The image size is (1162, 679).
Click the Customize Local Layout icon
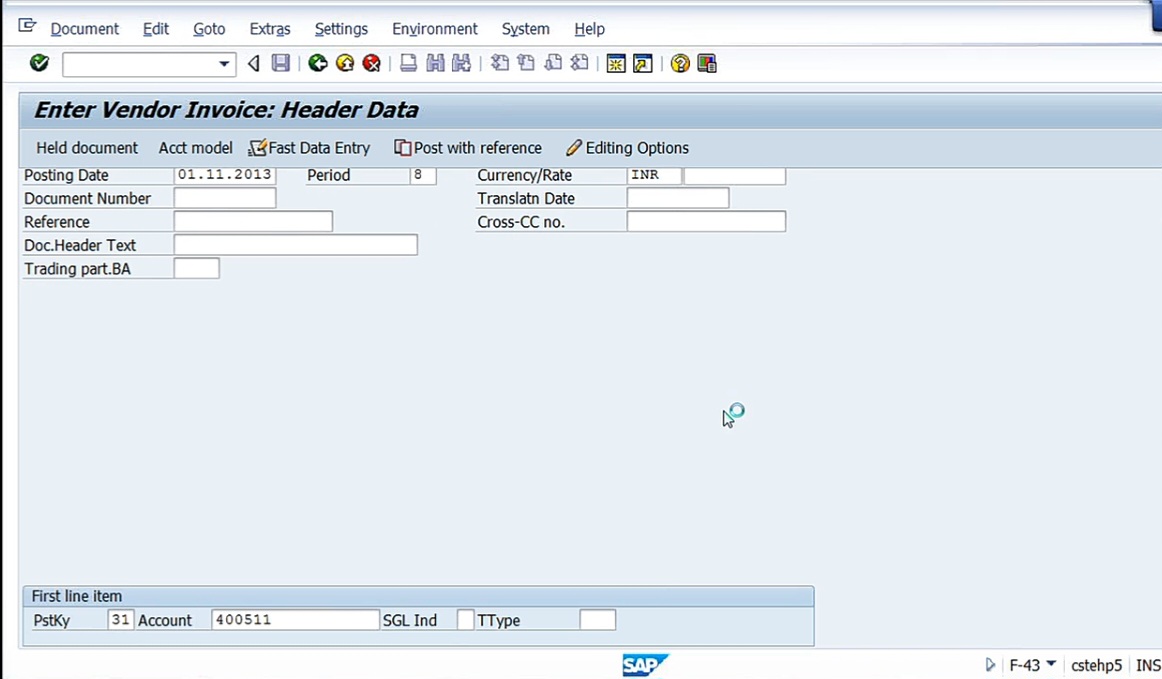pyautogui.click(x=707, y=64)
